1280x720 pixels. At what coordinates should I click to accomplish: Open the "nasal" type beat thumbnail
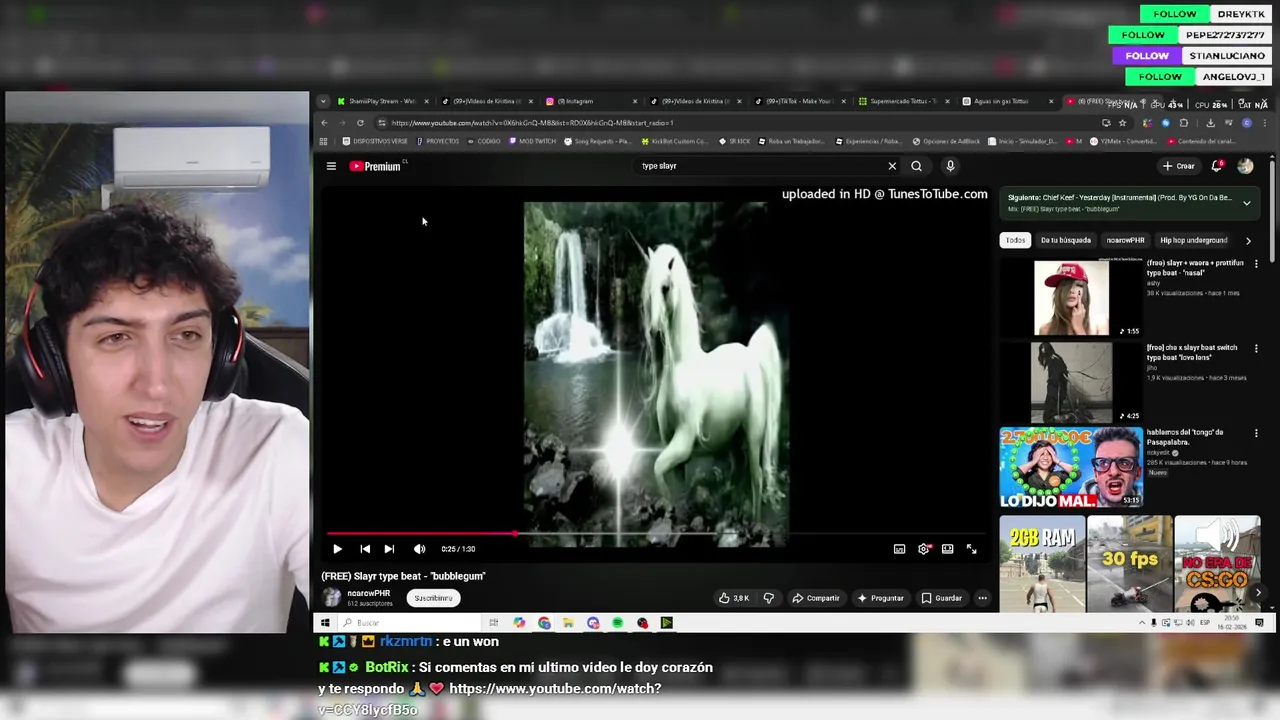click(1071, 298)
